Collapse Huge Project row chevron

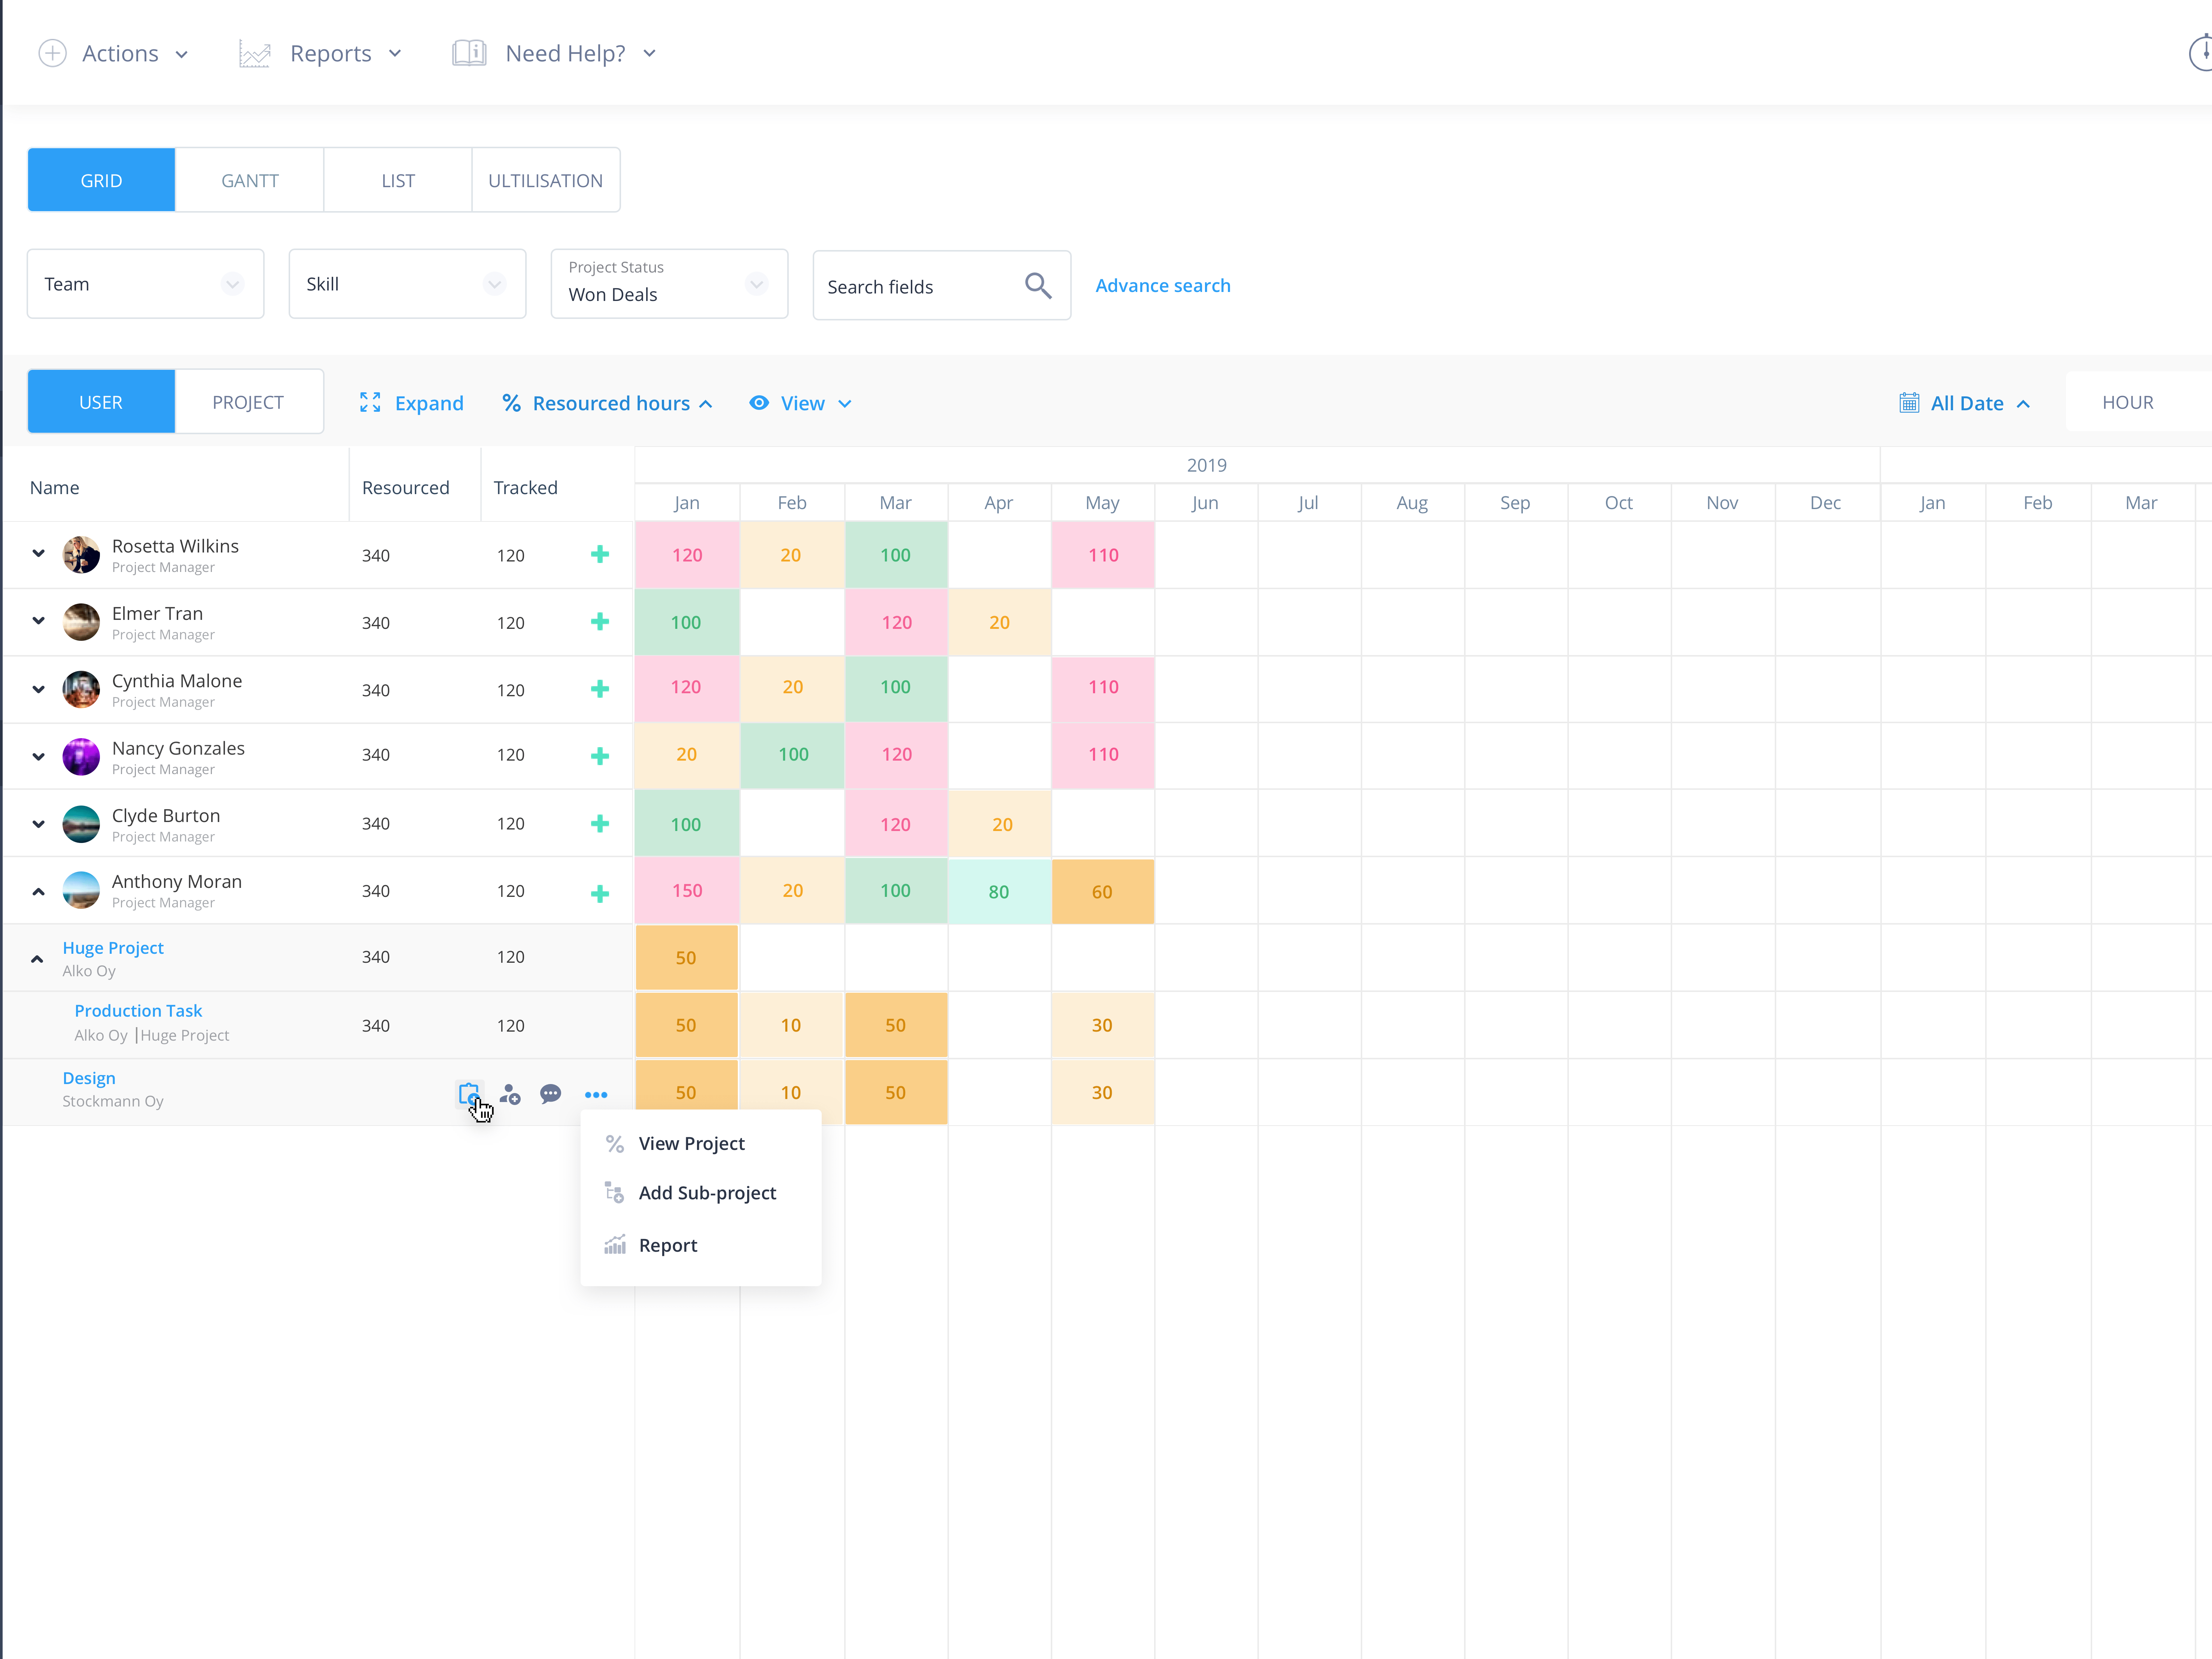(37, 959)
